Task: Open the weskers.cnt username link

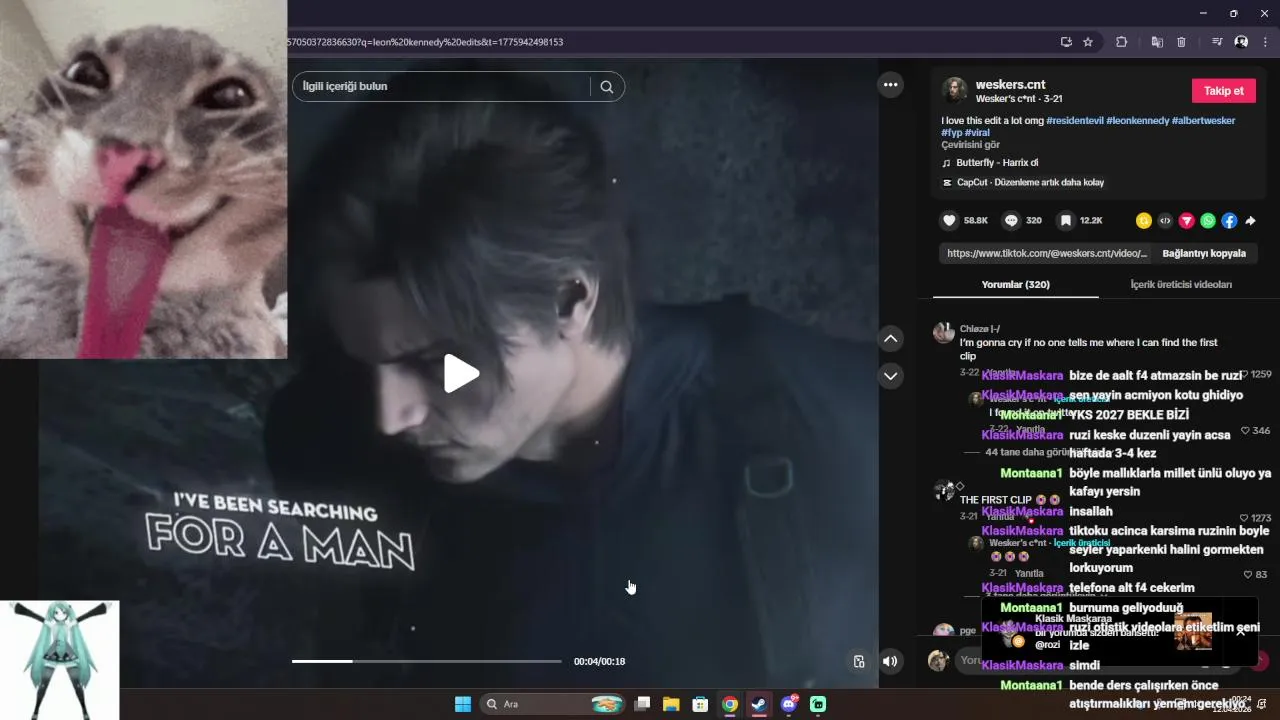Action: click(x=1010, y=85)
